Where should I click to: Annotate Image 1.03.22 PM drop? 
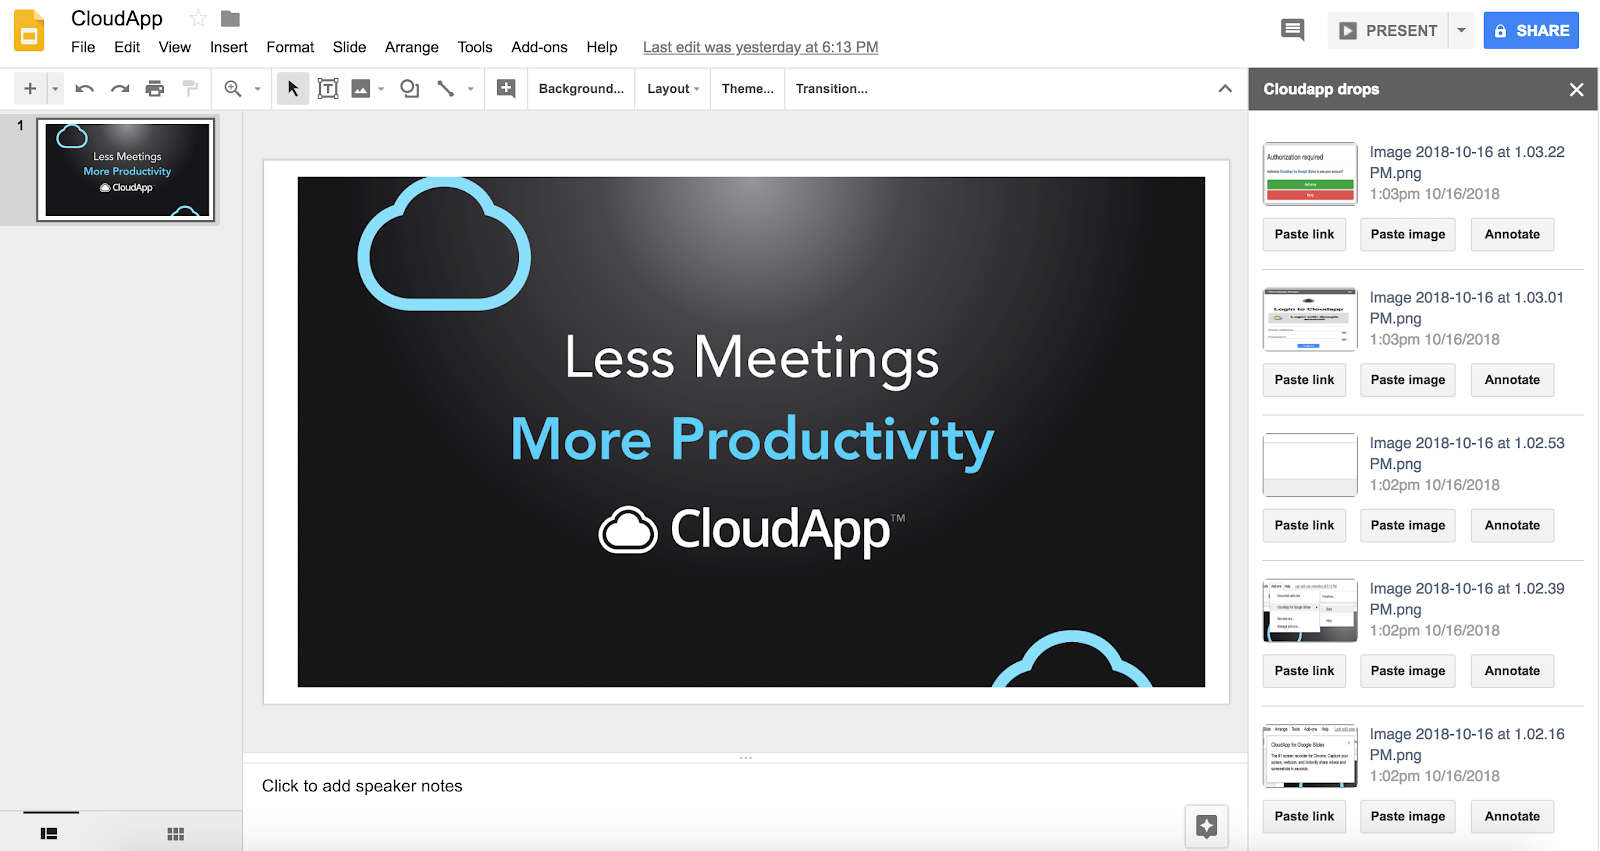pyautogui.click(x=1512, y=234)
